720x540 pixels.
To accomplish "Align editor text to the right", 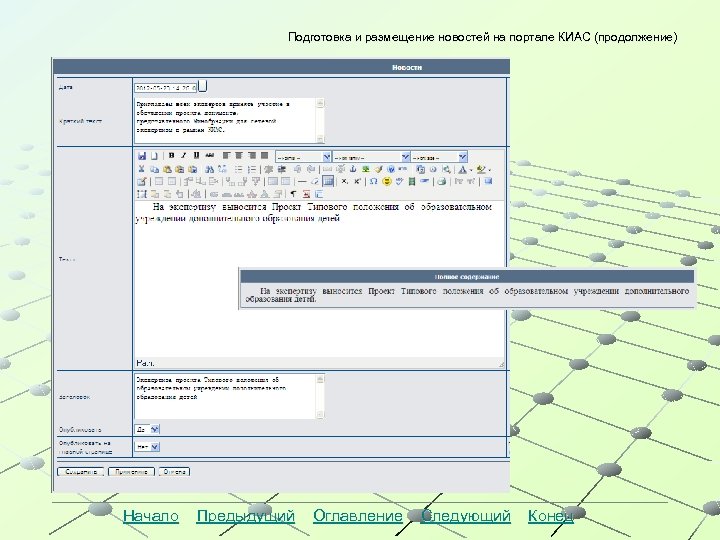I will coord(251,155).
